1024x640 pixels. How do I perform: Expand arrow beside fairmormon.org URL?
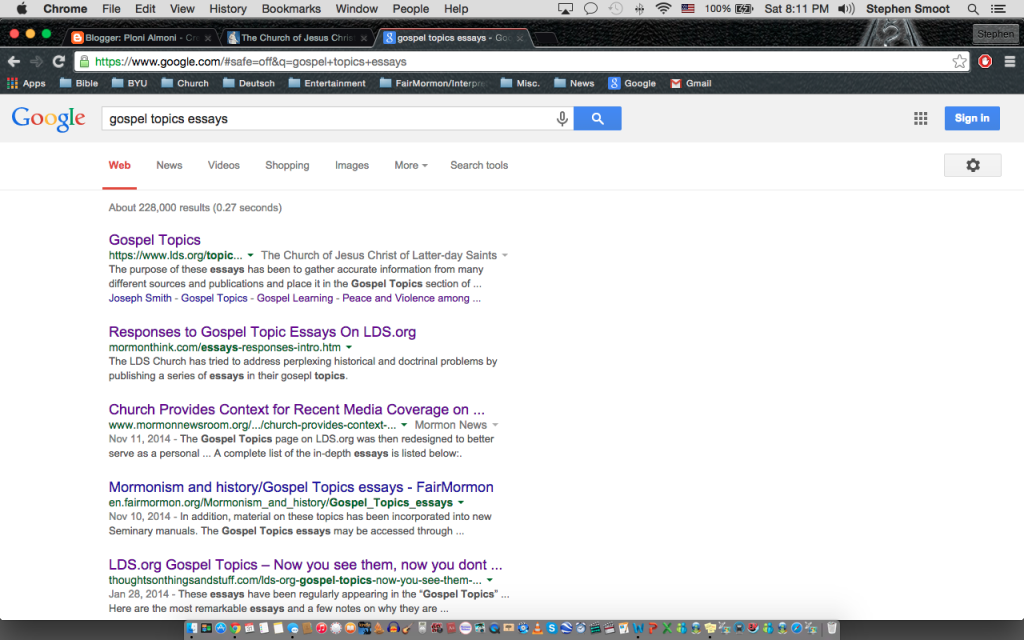click(461, 503)
